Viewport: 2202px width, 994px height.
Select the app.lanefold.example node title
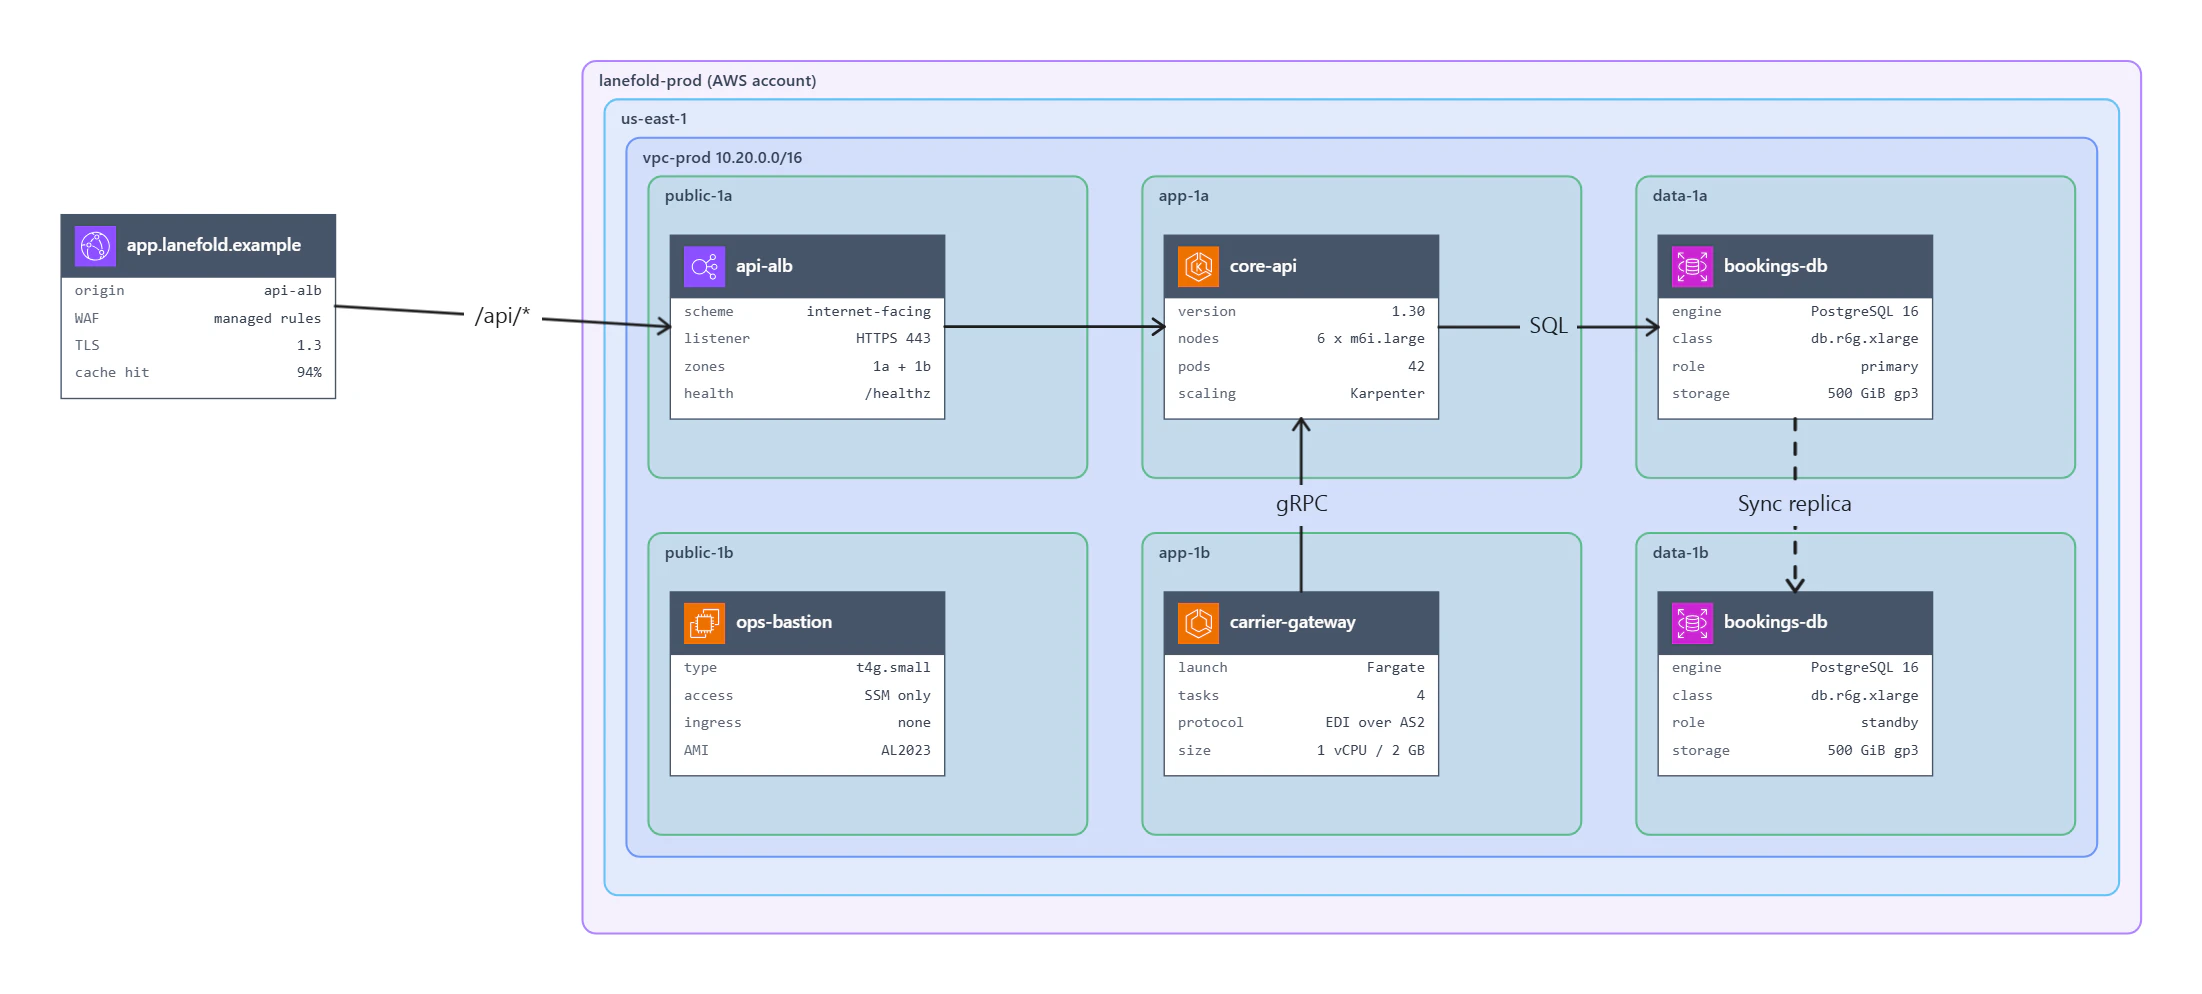point(214,245)
